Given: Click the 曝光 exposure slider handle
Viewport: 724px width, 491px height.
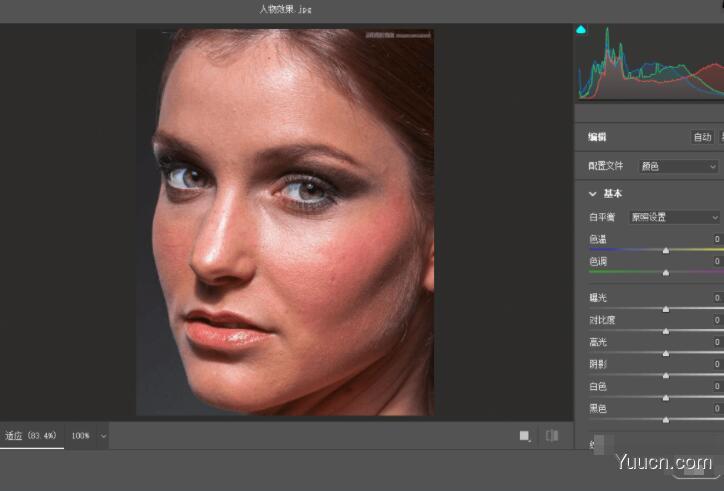Looking at the screenshot, I should point(666,309).
